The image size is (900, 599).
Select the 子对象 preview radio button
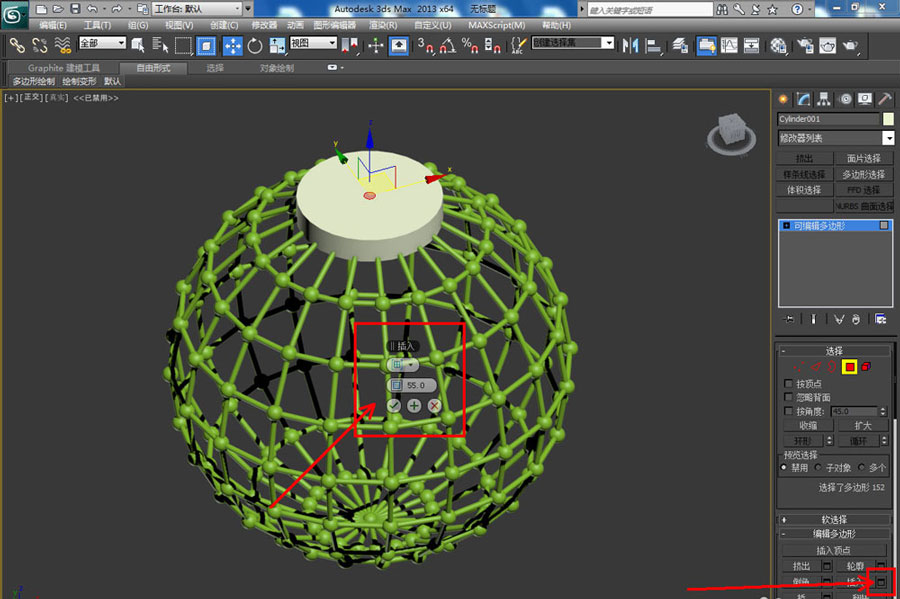point(818,468)
